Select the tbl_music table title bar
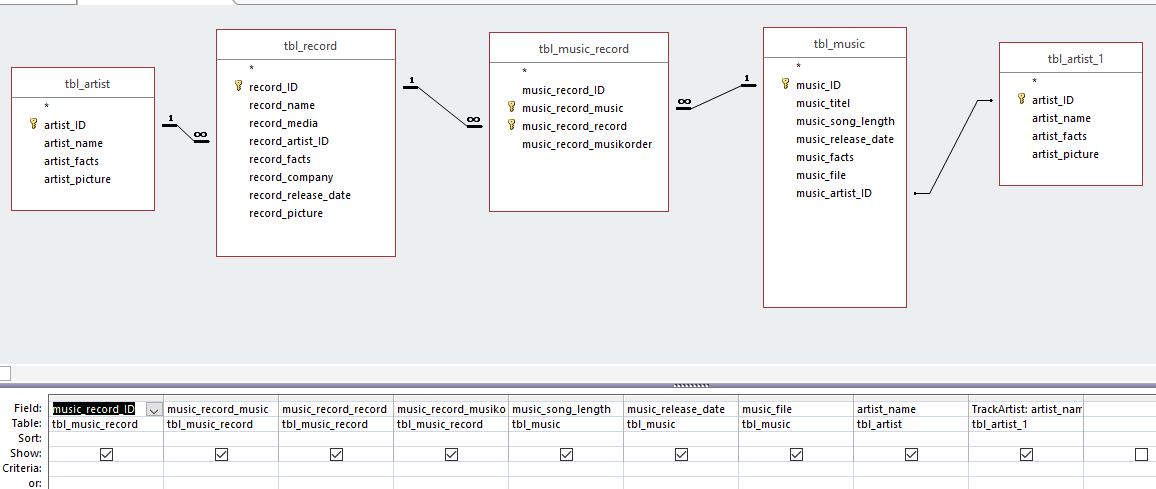Screen dimensions: 1156x489 [x=835, y=44]
